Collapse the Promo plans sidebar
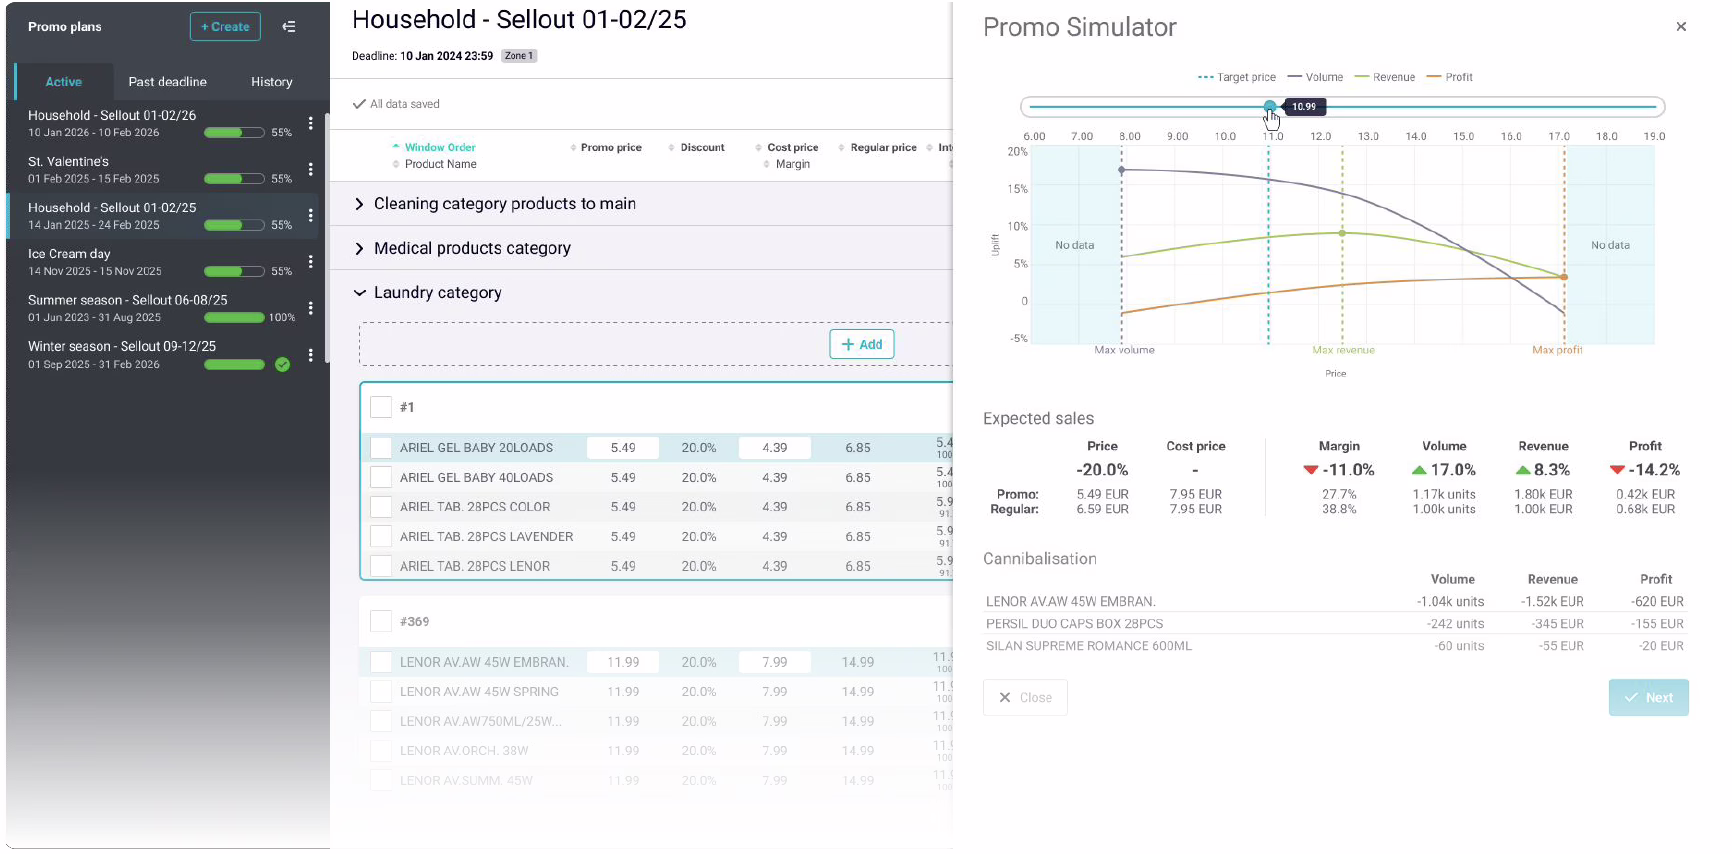The width and height of the screenshot is (1732, 854). click(289, 27)
